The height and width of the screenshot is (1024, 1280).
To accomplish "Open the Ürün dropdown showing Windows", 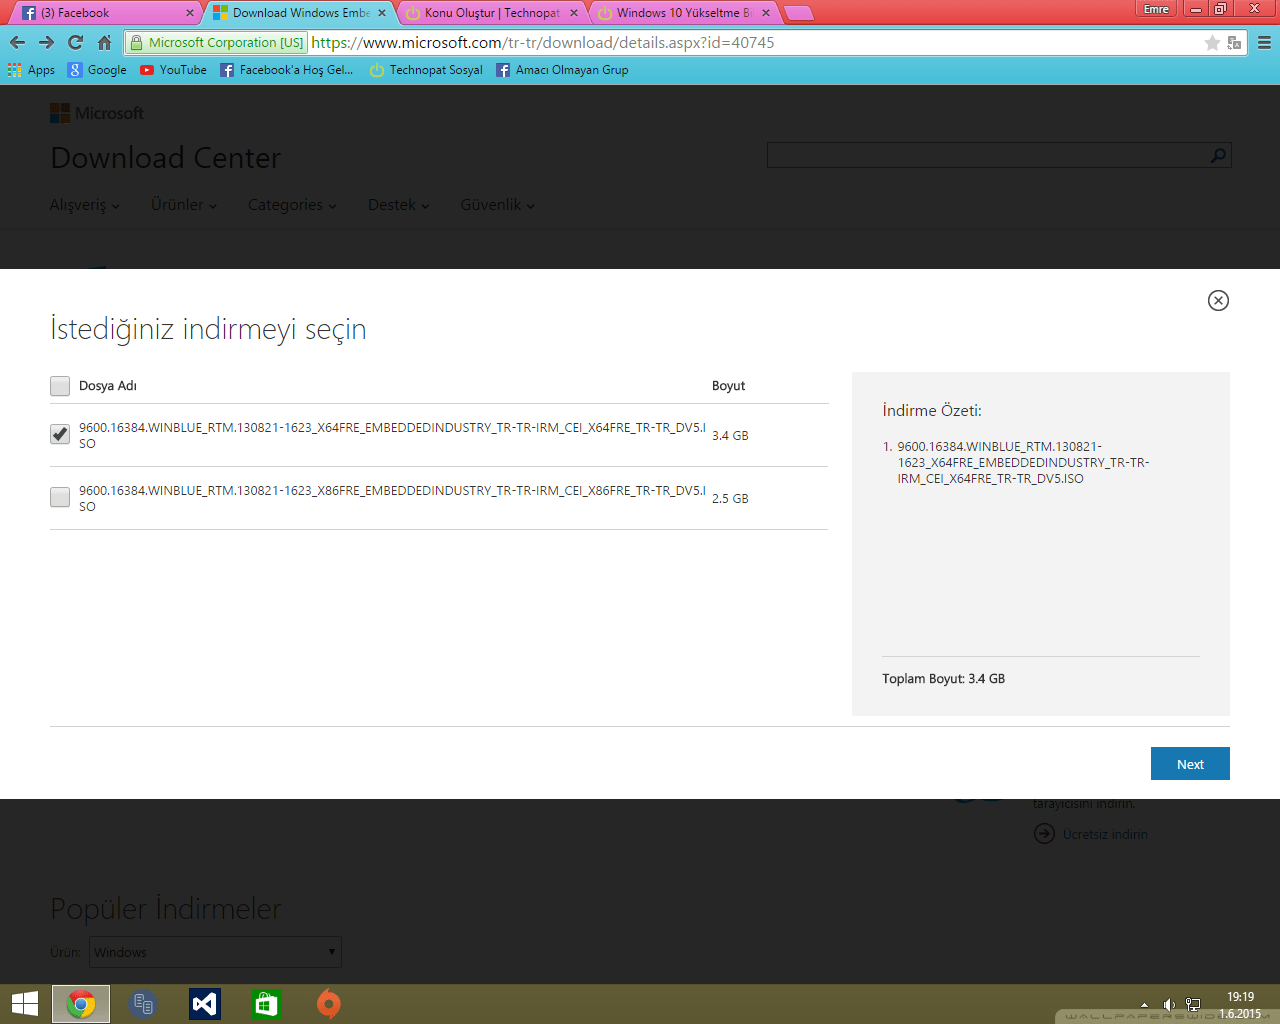I will [215, 952].
